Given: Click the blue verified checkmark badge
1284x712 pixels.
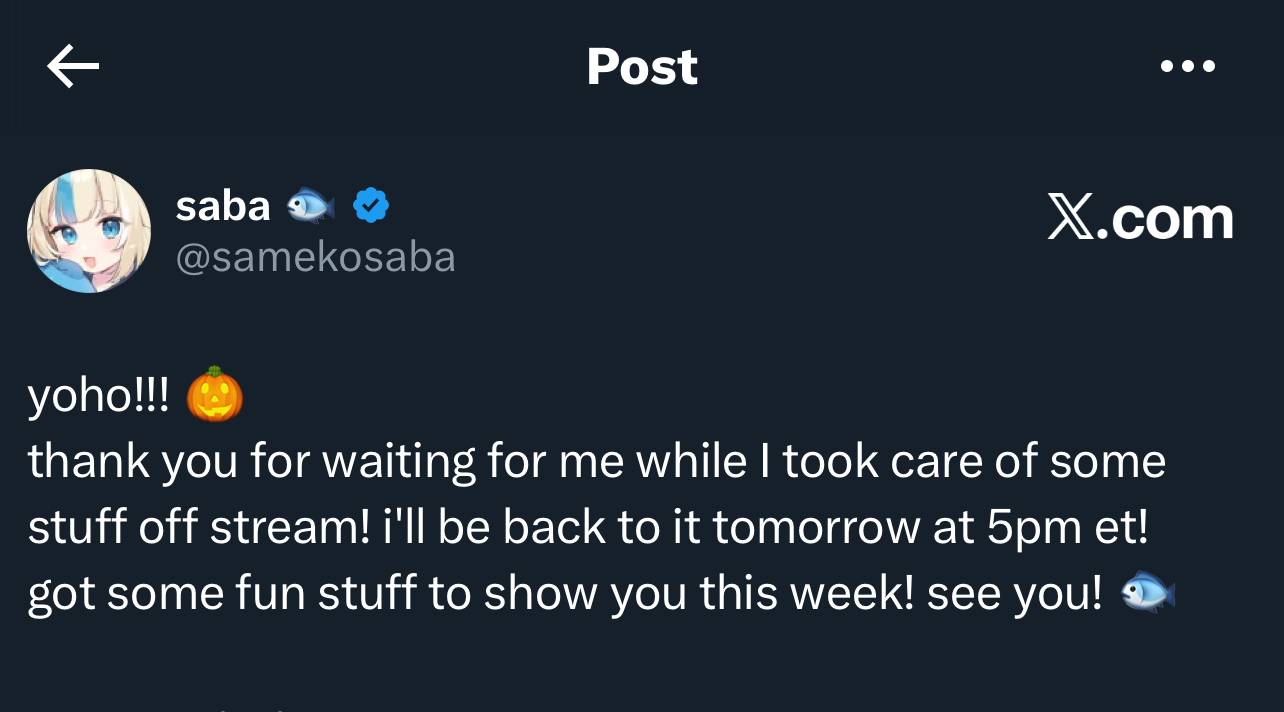Looking at the screenshot, I should (371, 206).
